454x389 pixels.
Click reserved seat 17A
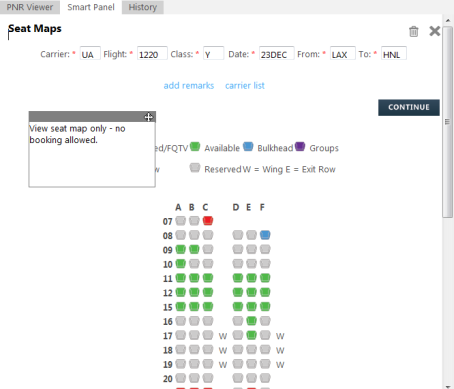point(180,335)
